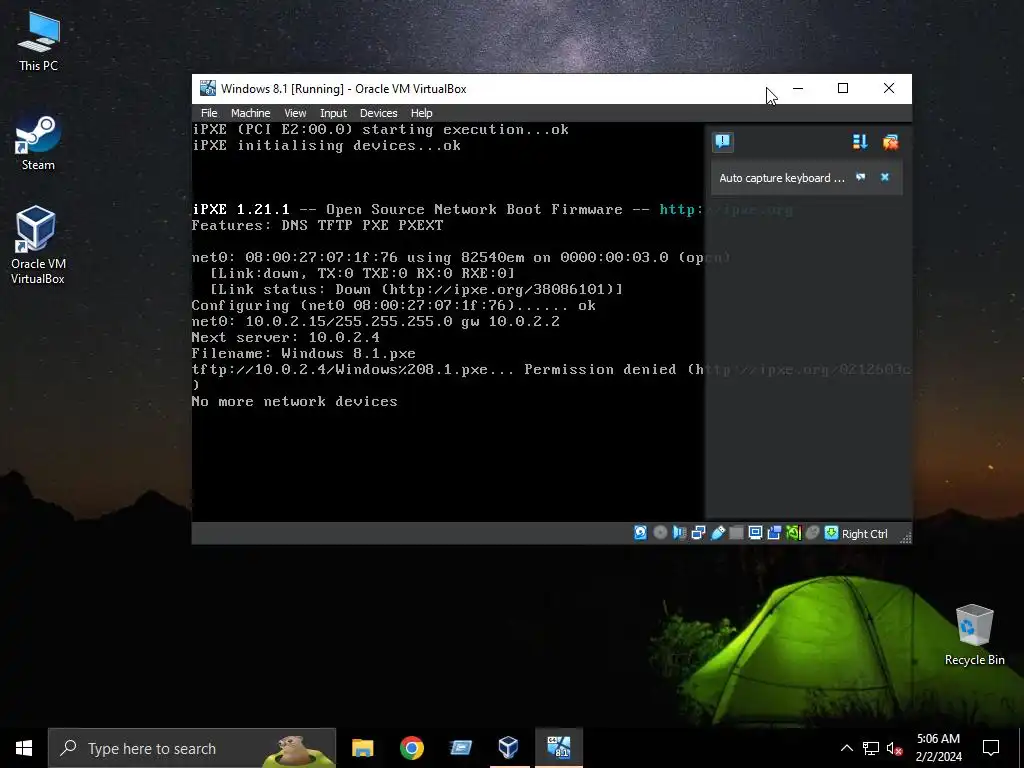The width and height of the screenshot is (1024, 768).
Task: Show hidden system tray icons
Action: click(846, 748)
